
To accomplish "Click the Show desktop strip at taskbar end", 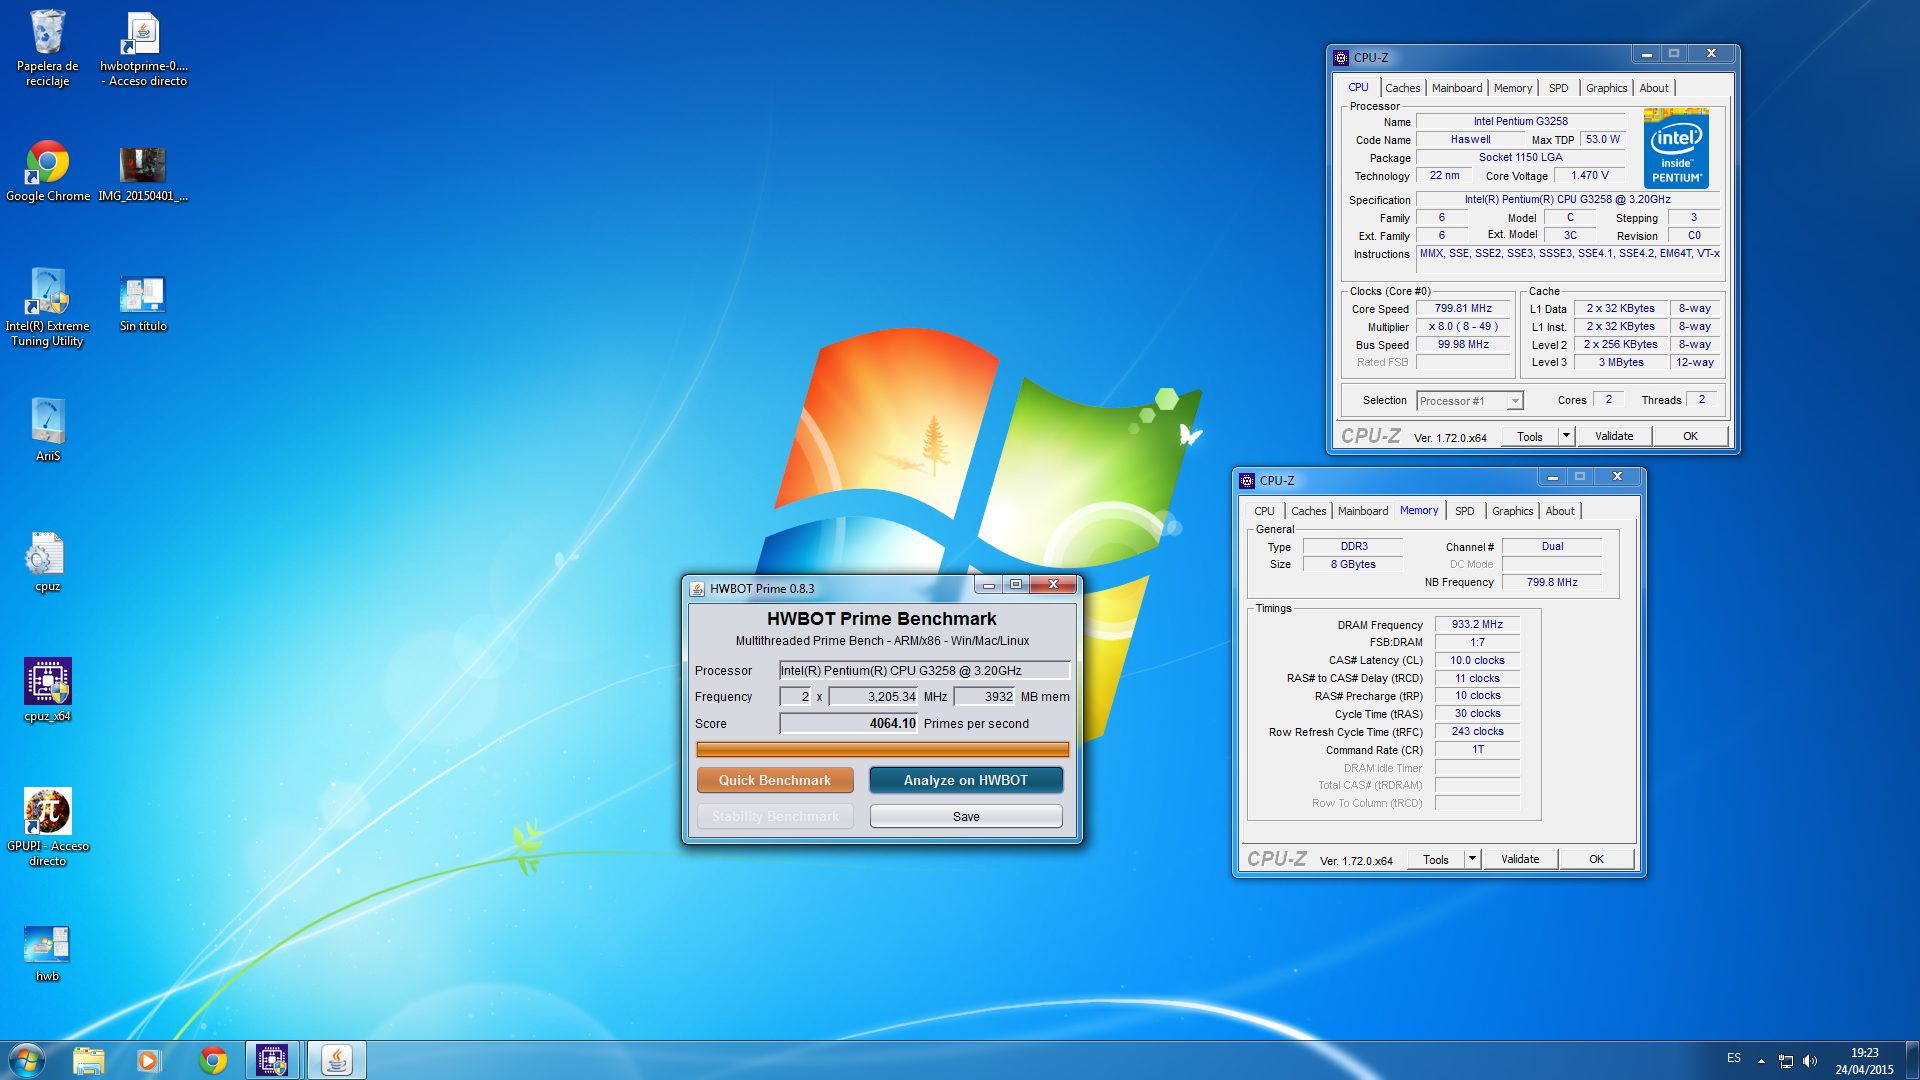I will click(x=1912, y=1060).
